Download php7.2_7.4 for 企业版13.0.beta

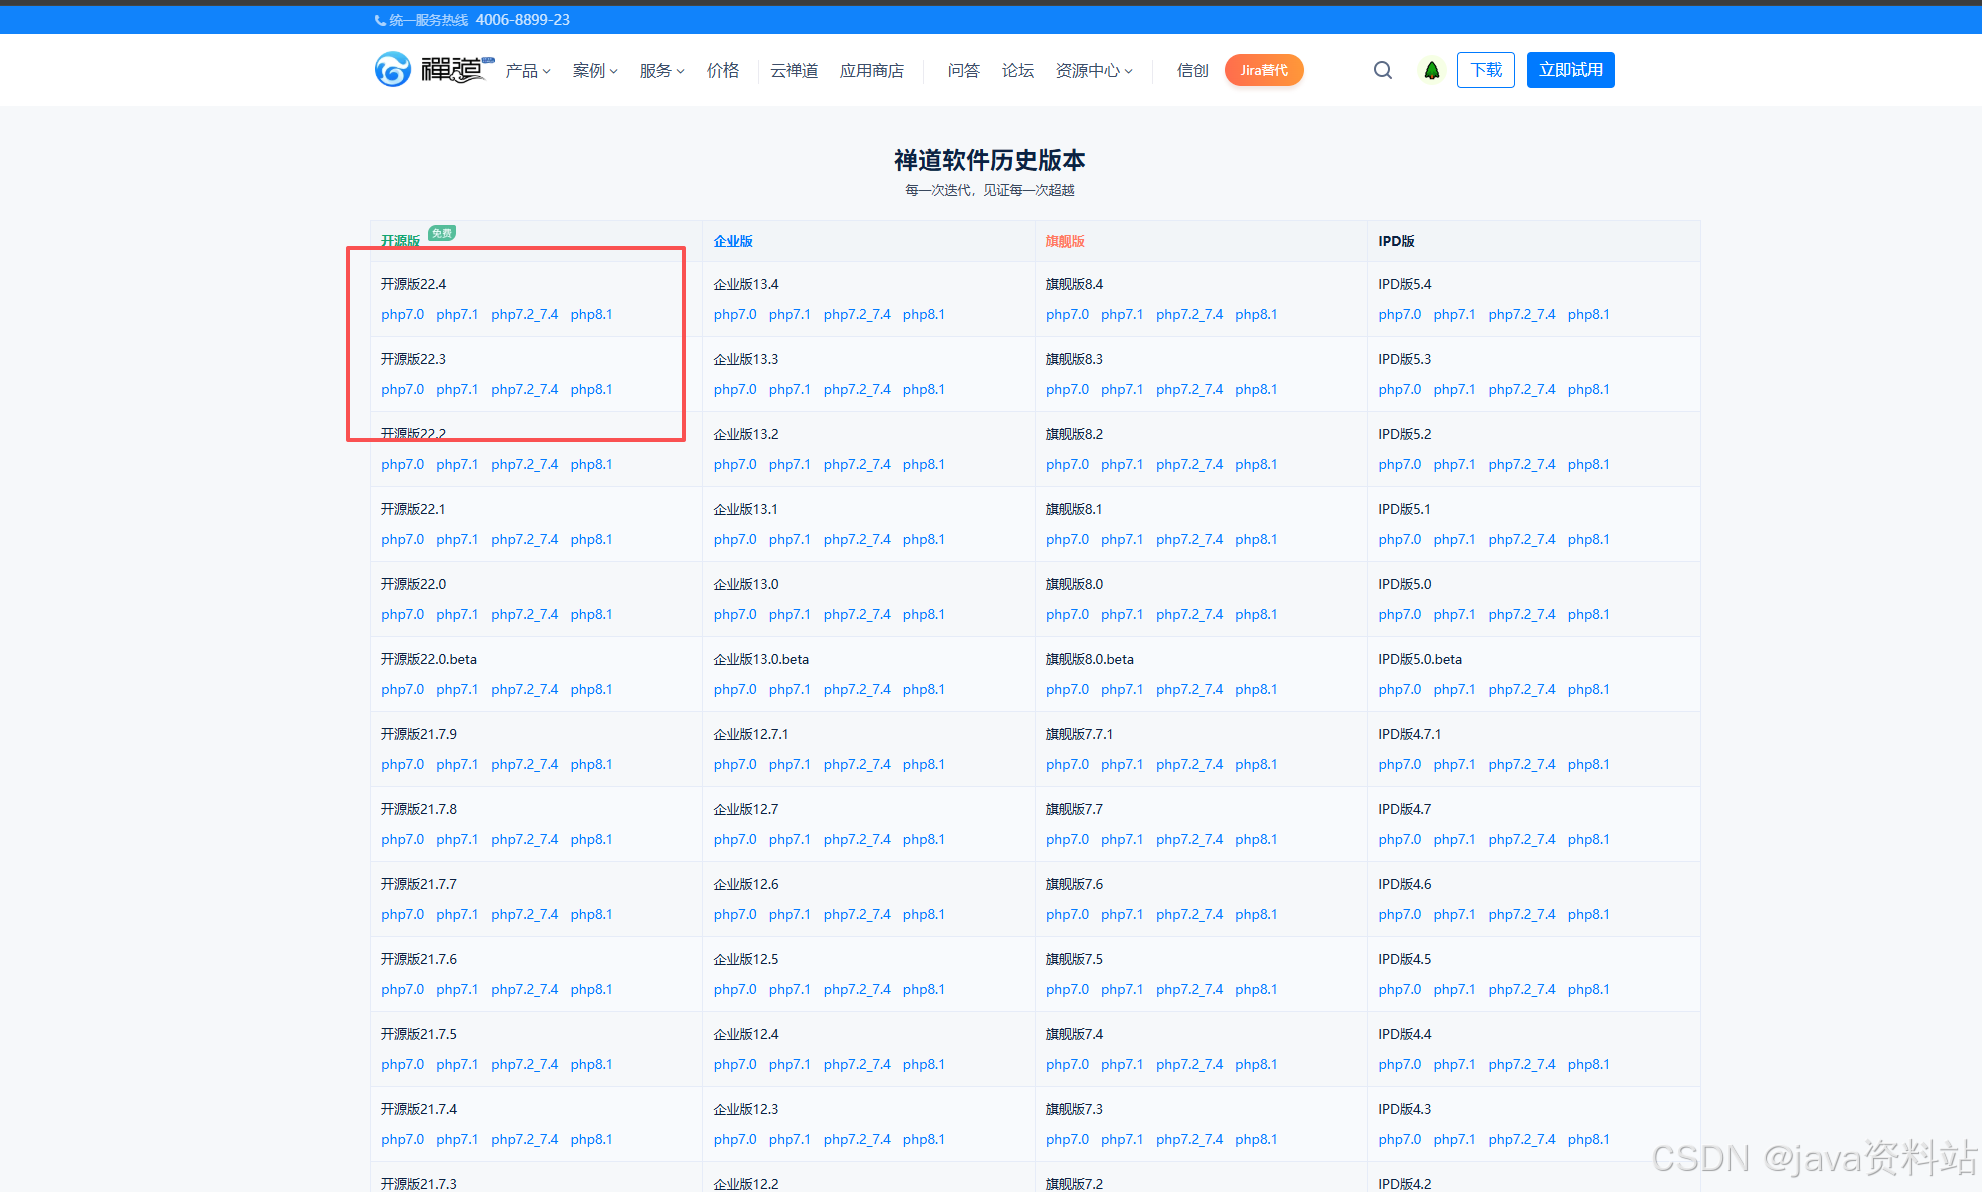(857, 689)
